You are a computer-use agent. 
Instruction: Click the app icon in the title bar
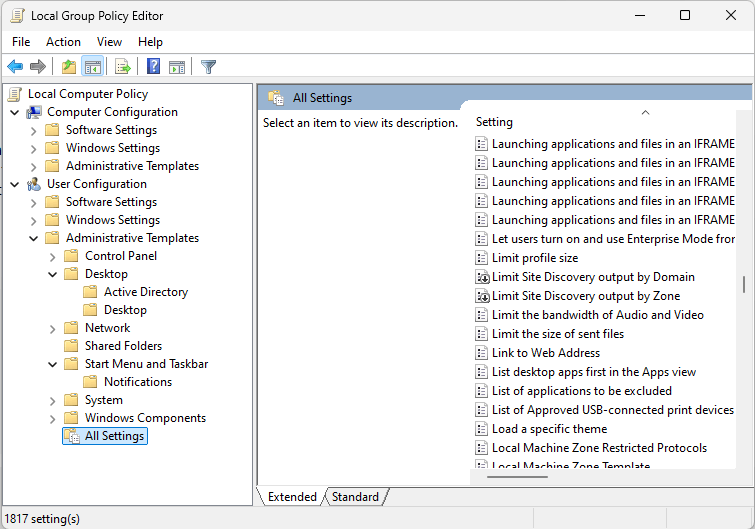pos(17,16)
